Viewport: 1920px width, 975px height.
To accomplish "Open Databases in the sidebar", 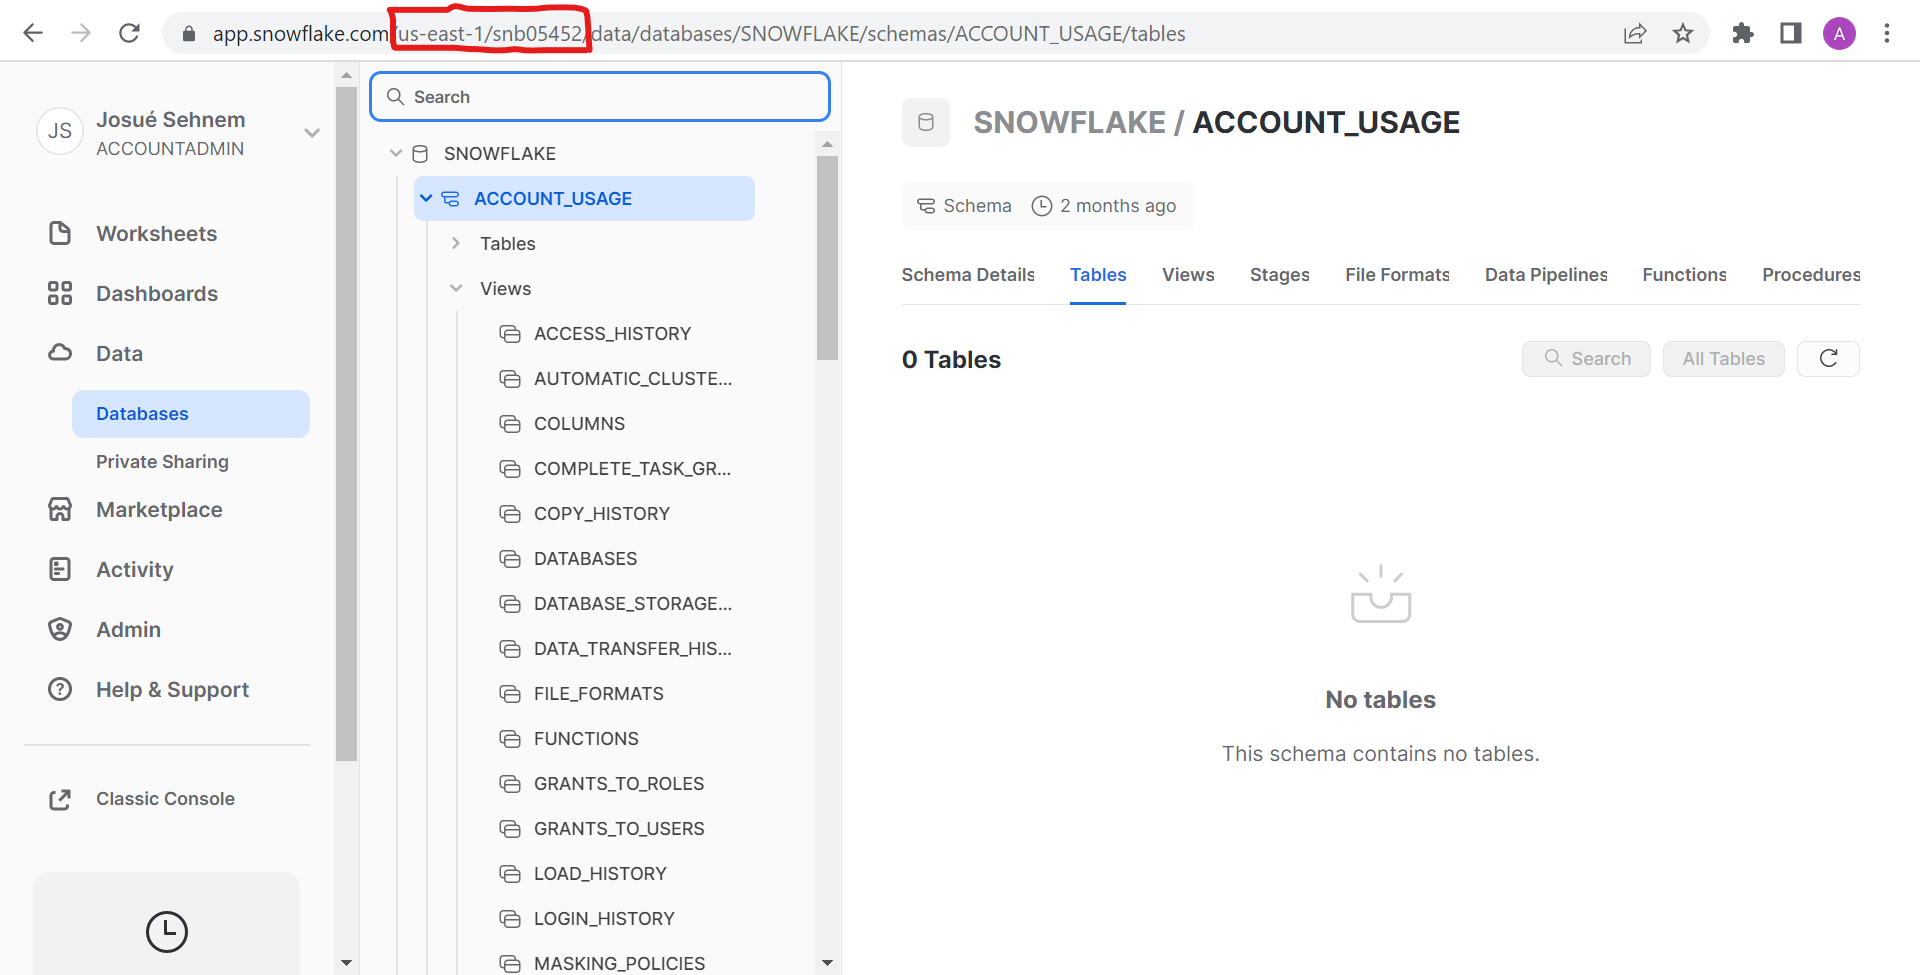I will 191,414.
